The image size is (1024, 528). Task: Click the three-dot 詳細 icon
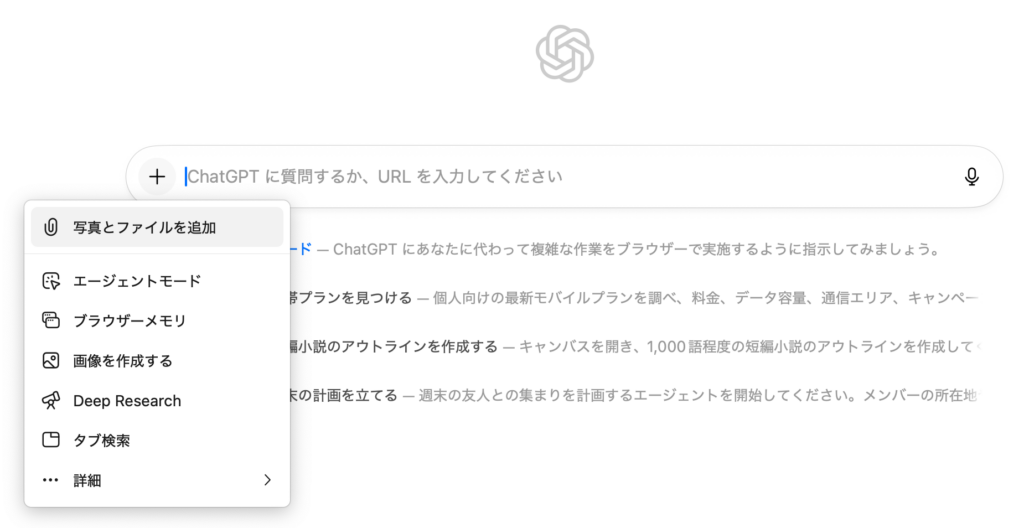pos(51,481)
